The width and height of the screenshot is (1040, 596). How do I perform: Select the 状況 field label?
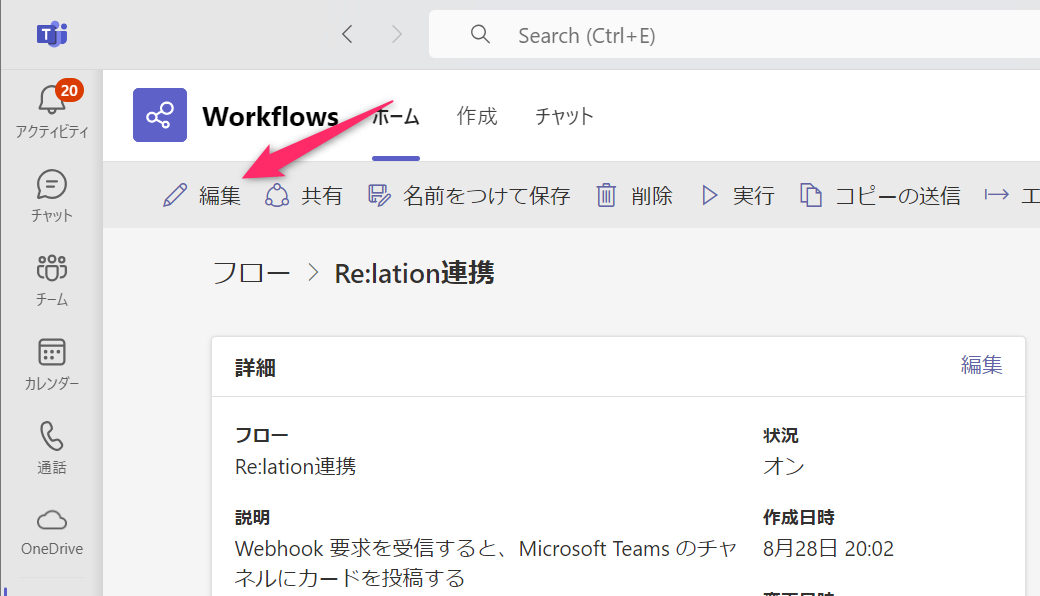click(781, 436)
